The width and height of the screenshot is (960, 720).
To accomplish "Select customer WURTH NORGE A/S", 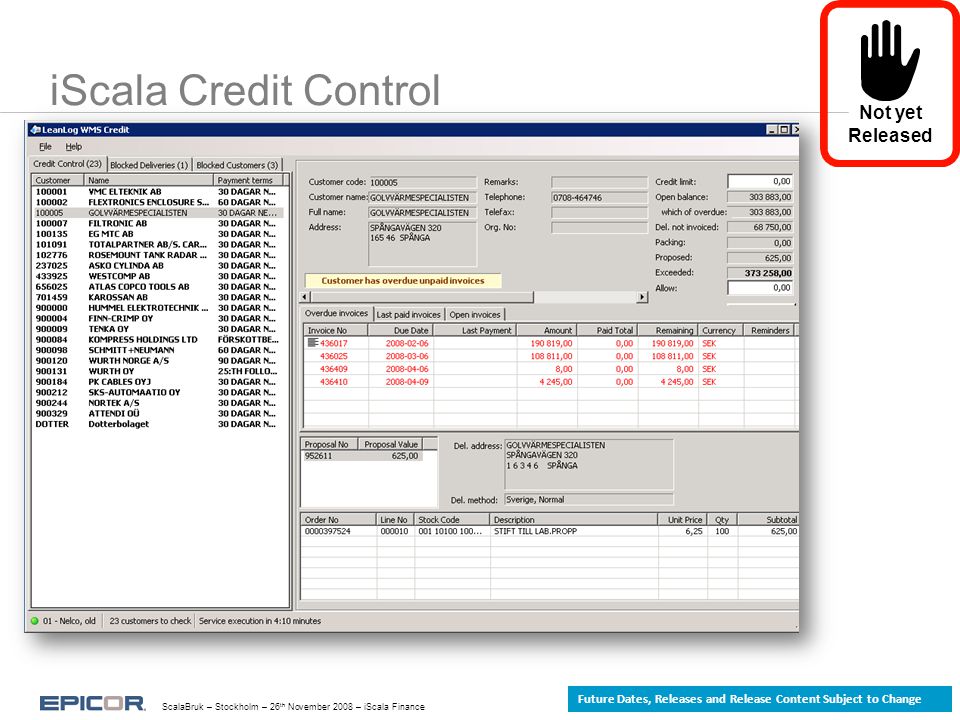I will [158, 361].
